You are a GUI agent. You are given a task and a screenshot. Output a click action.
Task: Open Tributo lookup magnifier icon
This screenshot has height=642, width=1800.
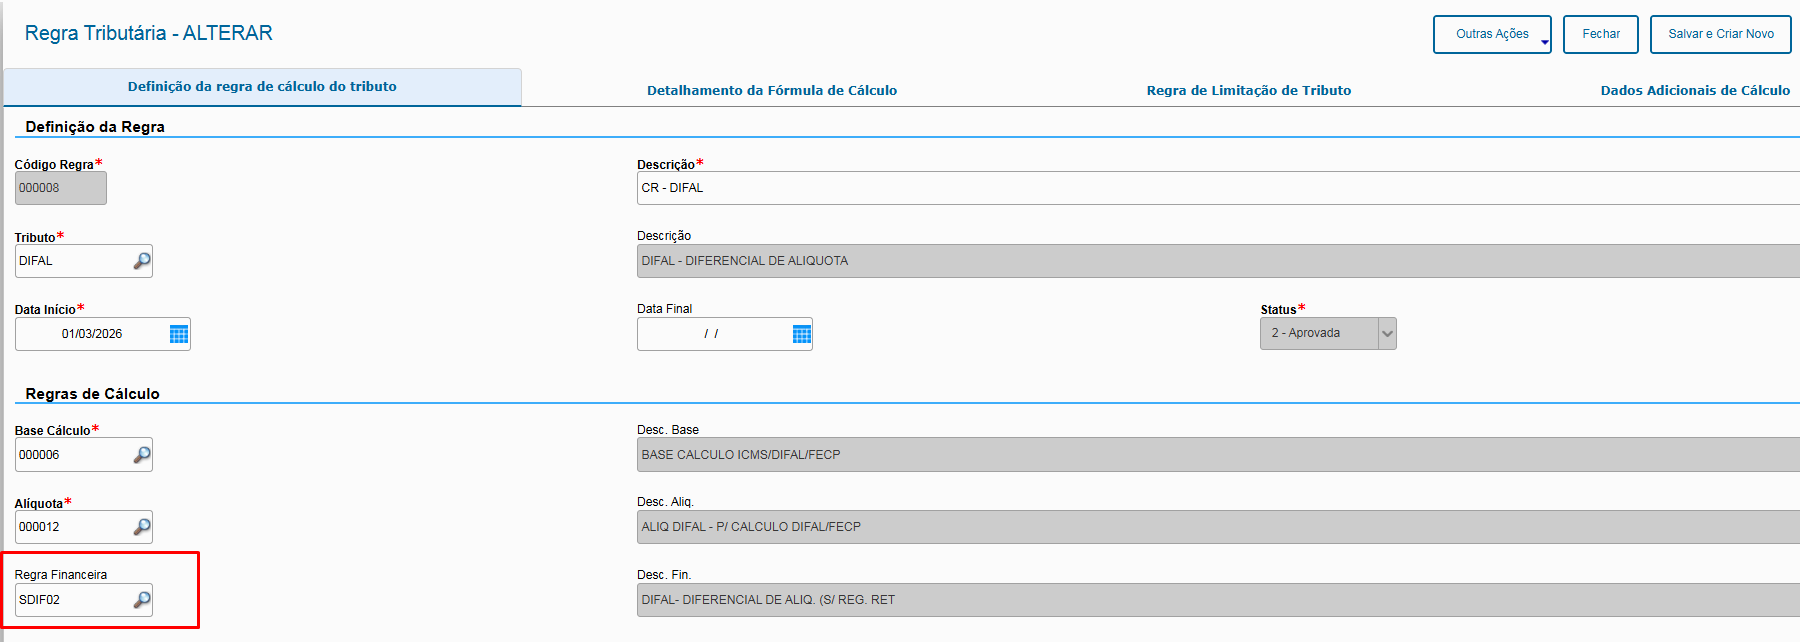(x=142, y=261)
